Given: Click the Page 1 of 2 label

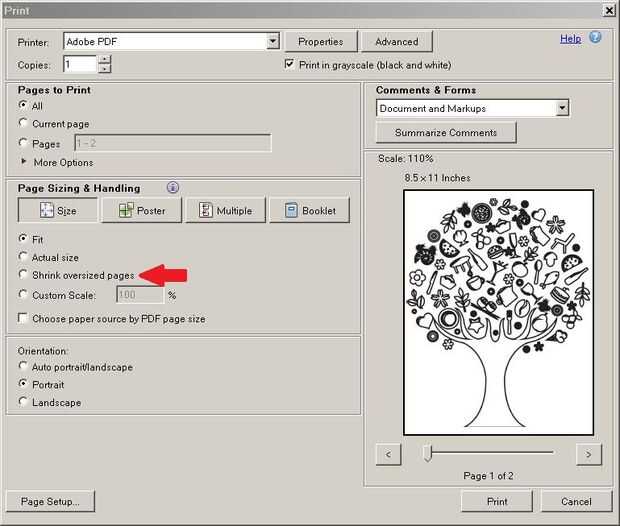Looking at the screenshot, I should click(488, 475).
